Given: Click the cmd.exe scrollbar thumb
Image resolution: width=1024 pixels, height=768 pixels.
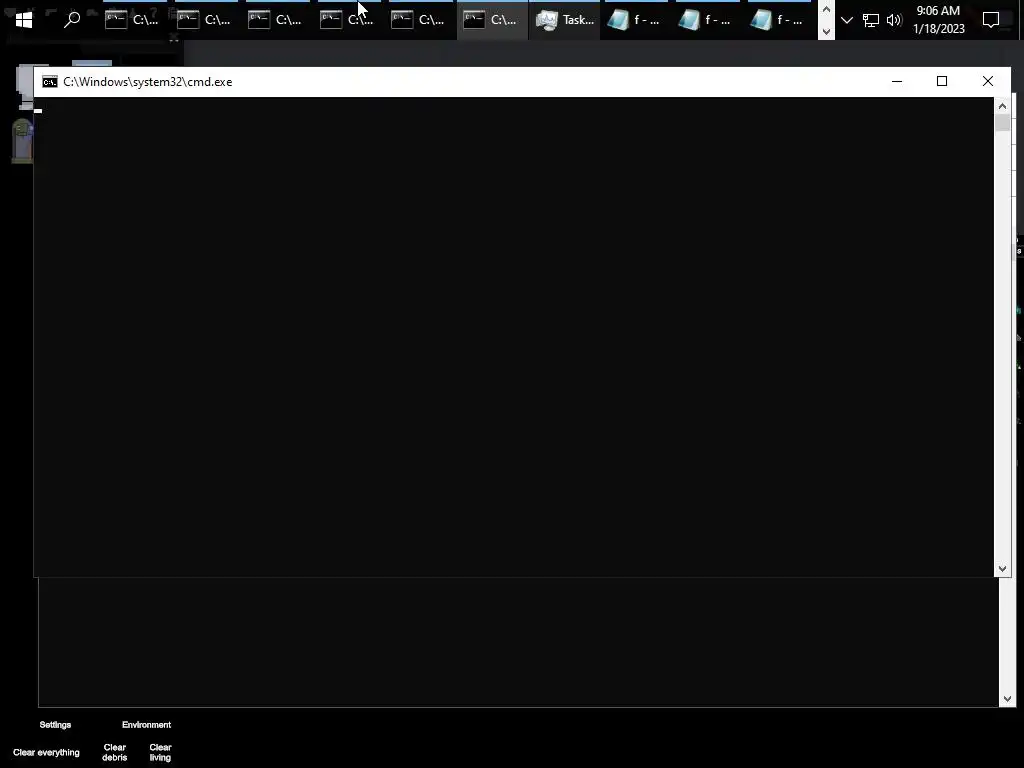Looking at the screenshot, I should [1002, 123].
